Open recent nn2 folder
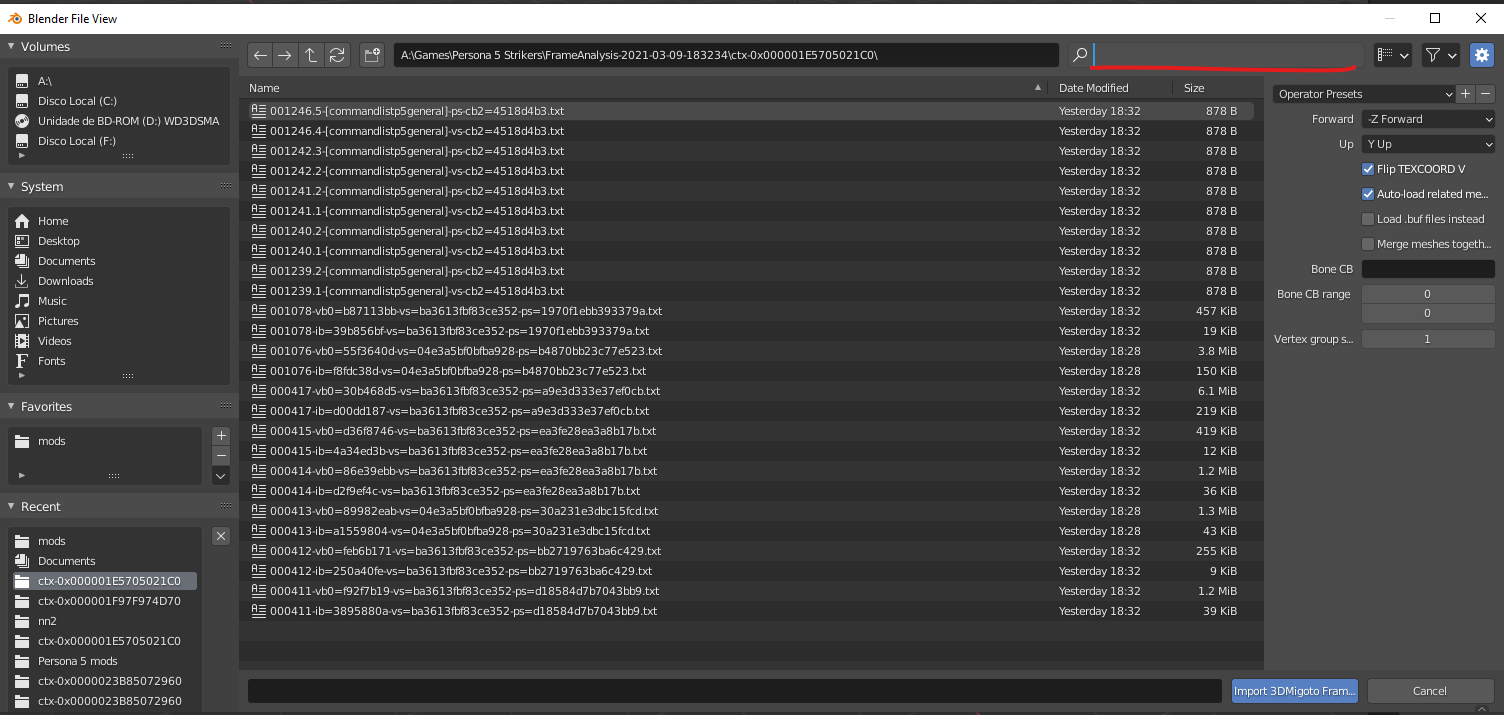Viewport: 1504px width, 715px height. click(105, 621)
